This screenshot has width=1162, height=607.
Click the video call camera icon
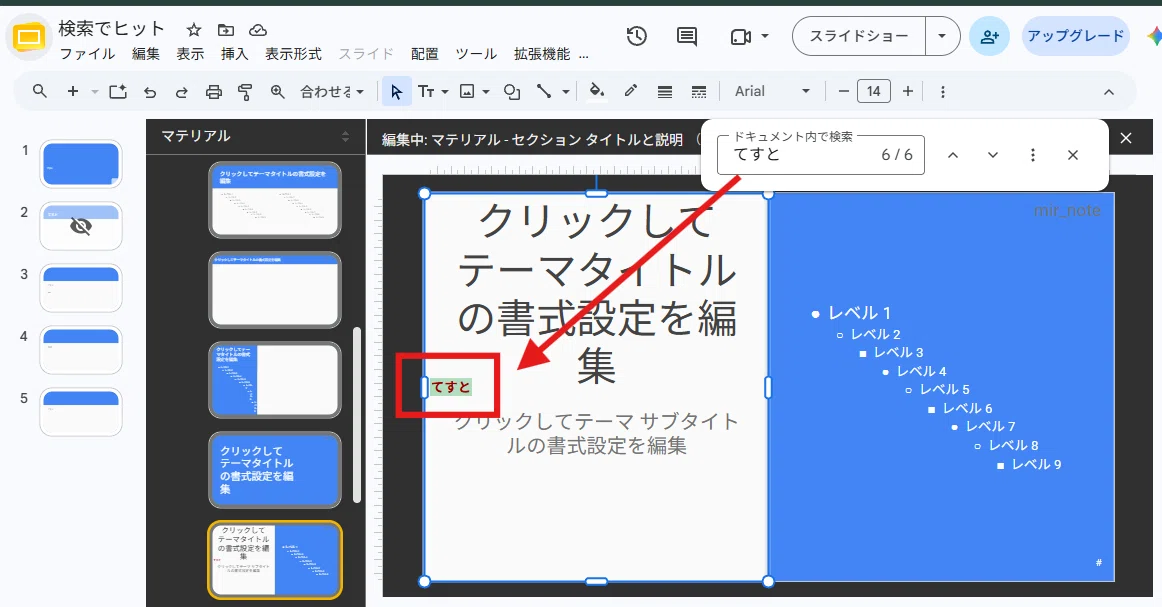tap(740, 36)
